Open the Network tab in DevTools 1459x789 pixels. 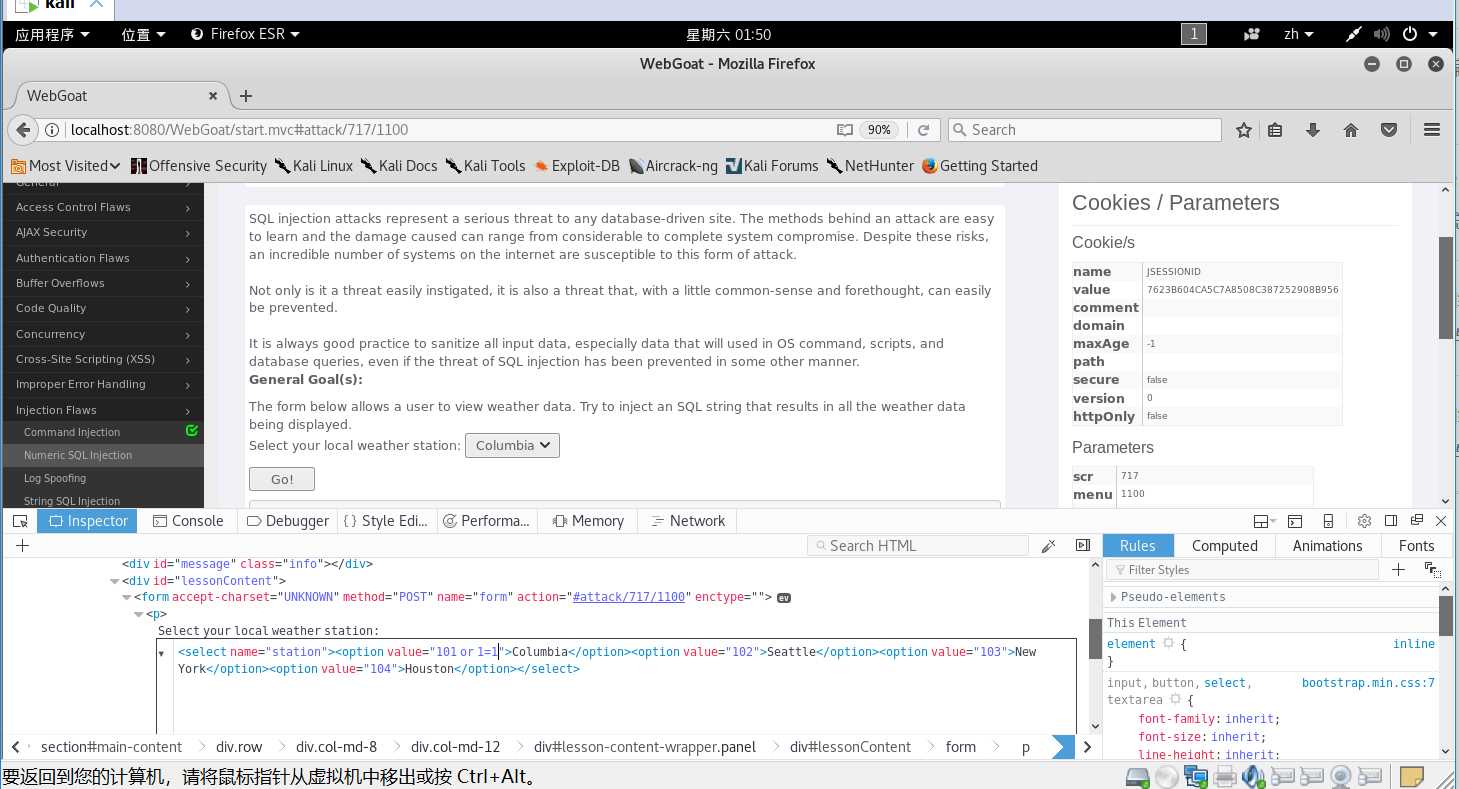click(687, 521)
